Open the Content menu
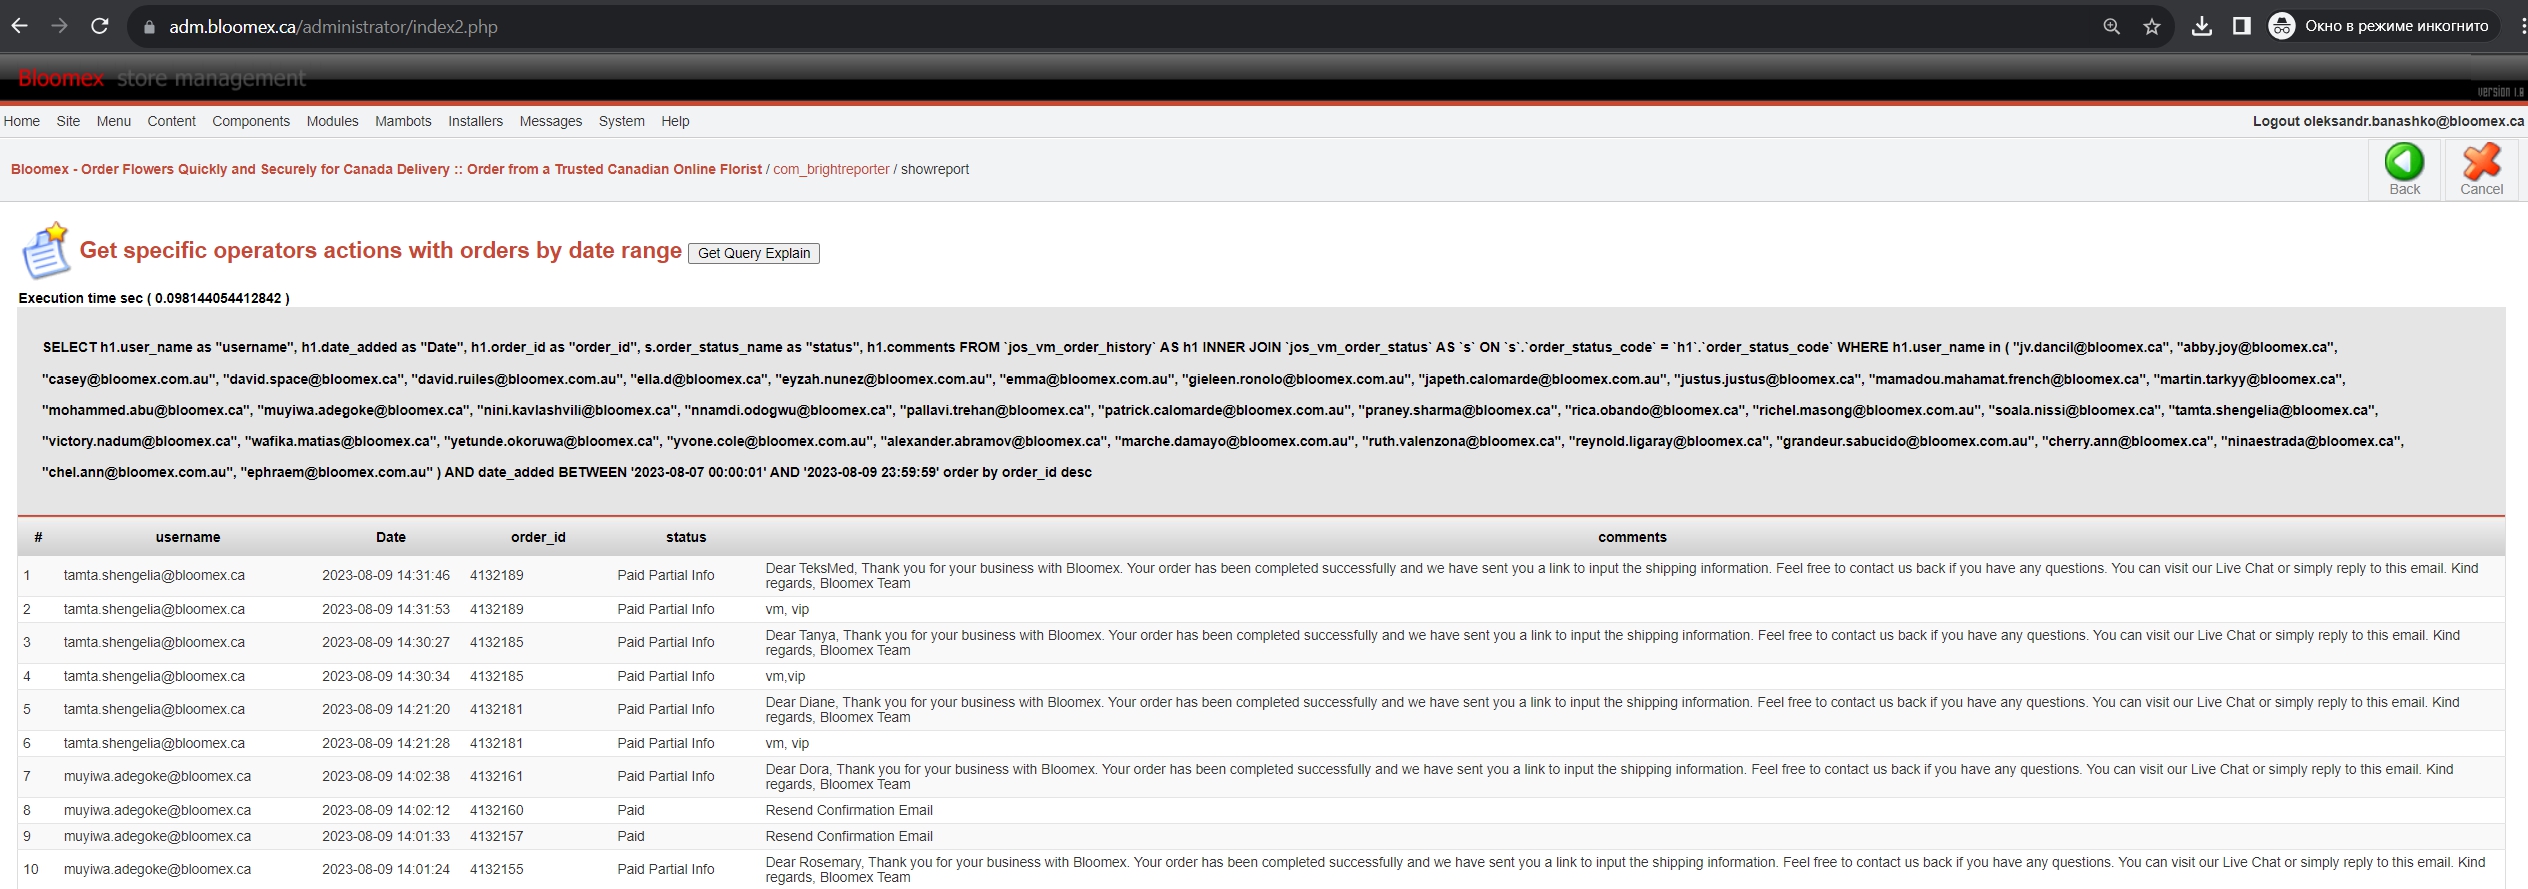 [x=172, y=121]
